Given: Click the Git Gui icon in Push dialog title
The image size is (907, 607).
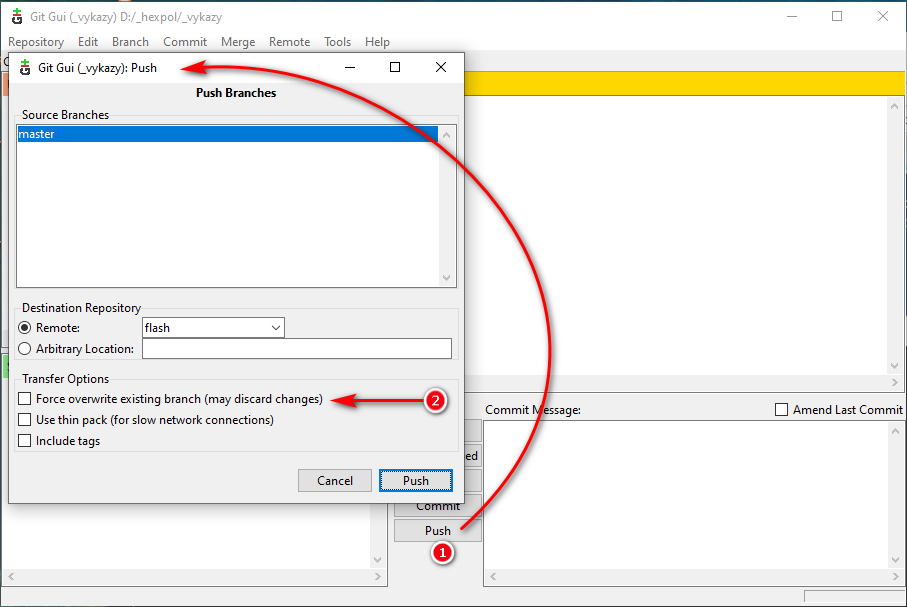Looking at the screenshot, I should pos(25,68).
